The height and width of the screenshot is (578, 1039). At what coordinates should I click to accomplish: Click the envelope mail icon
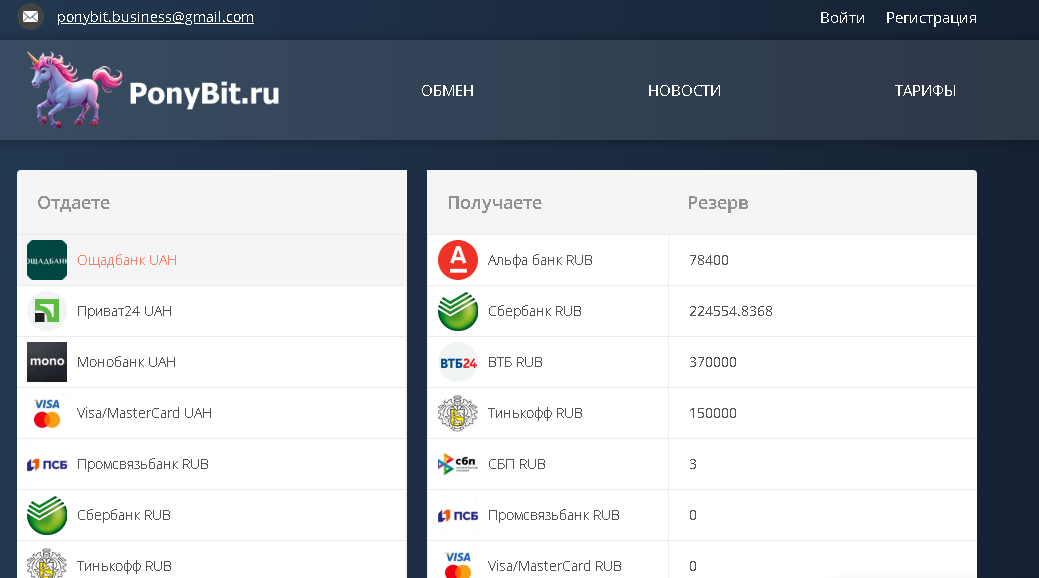pos(30,17)
